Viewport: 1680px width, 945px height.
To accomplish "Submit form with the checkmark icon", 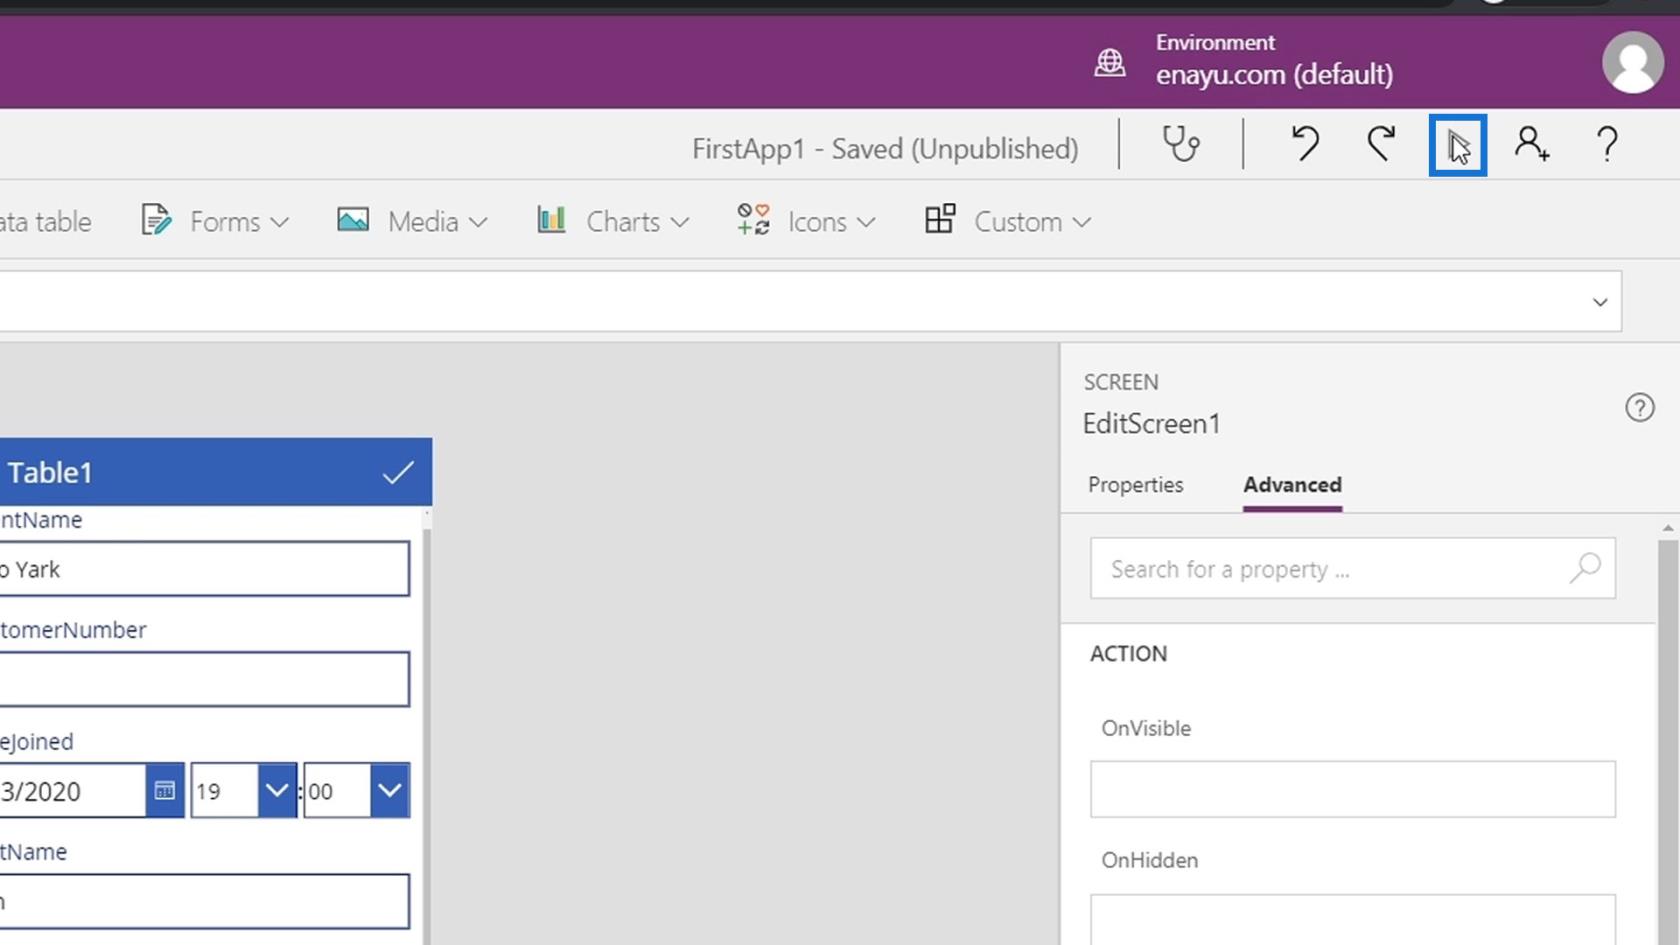I will pos(398,472).
